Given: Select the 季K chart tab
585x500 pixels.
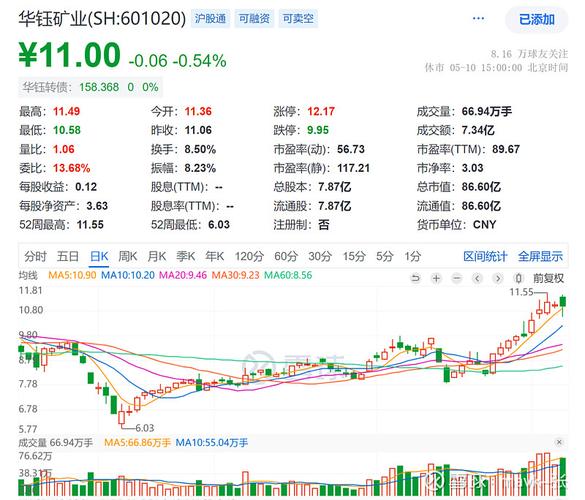Looking at the screenshot, I should 185,256.
